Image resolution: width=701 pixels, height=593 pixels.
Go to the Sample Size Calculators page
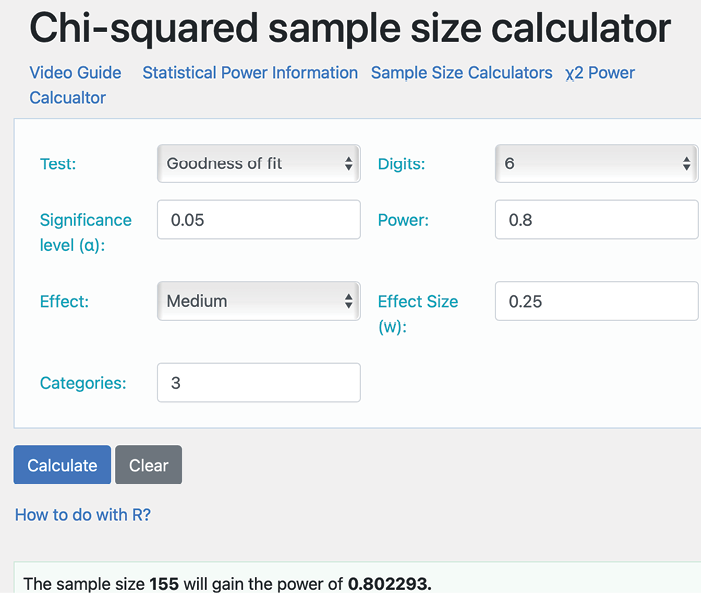click(461, 73)
